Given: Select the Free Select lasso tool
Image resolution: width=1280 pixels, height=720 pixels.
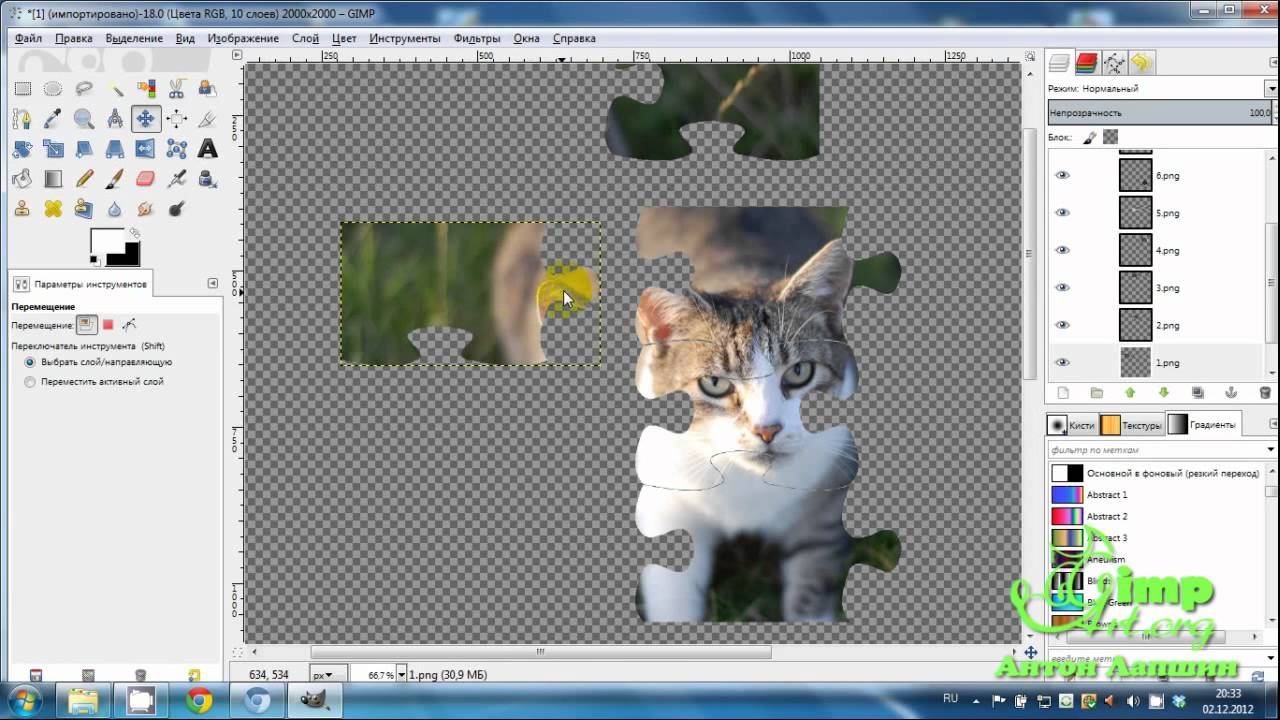Looking at the screenshot, I should 84,89.
